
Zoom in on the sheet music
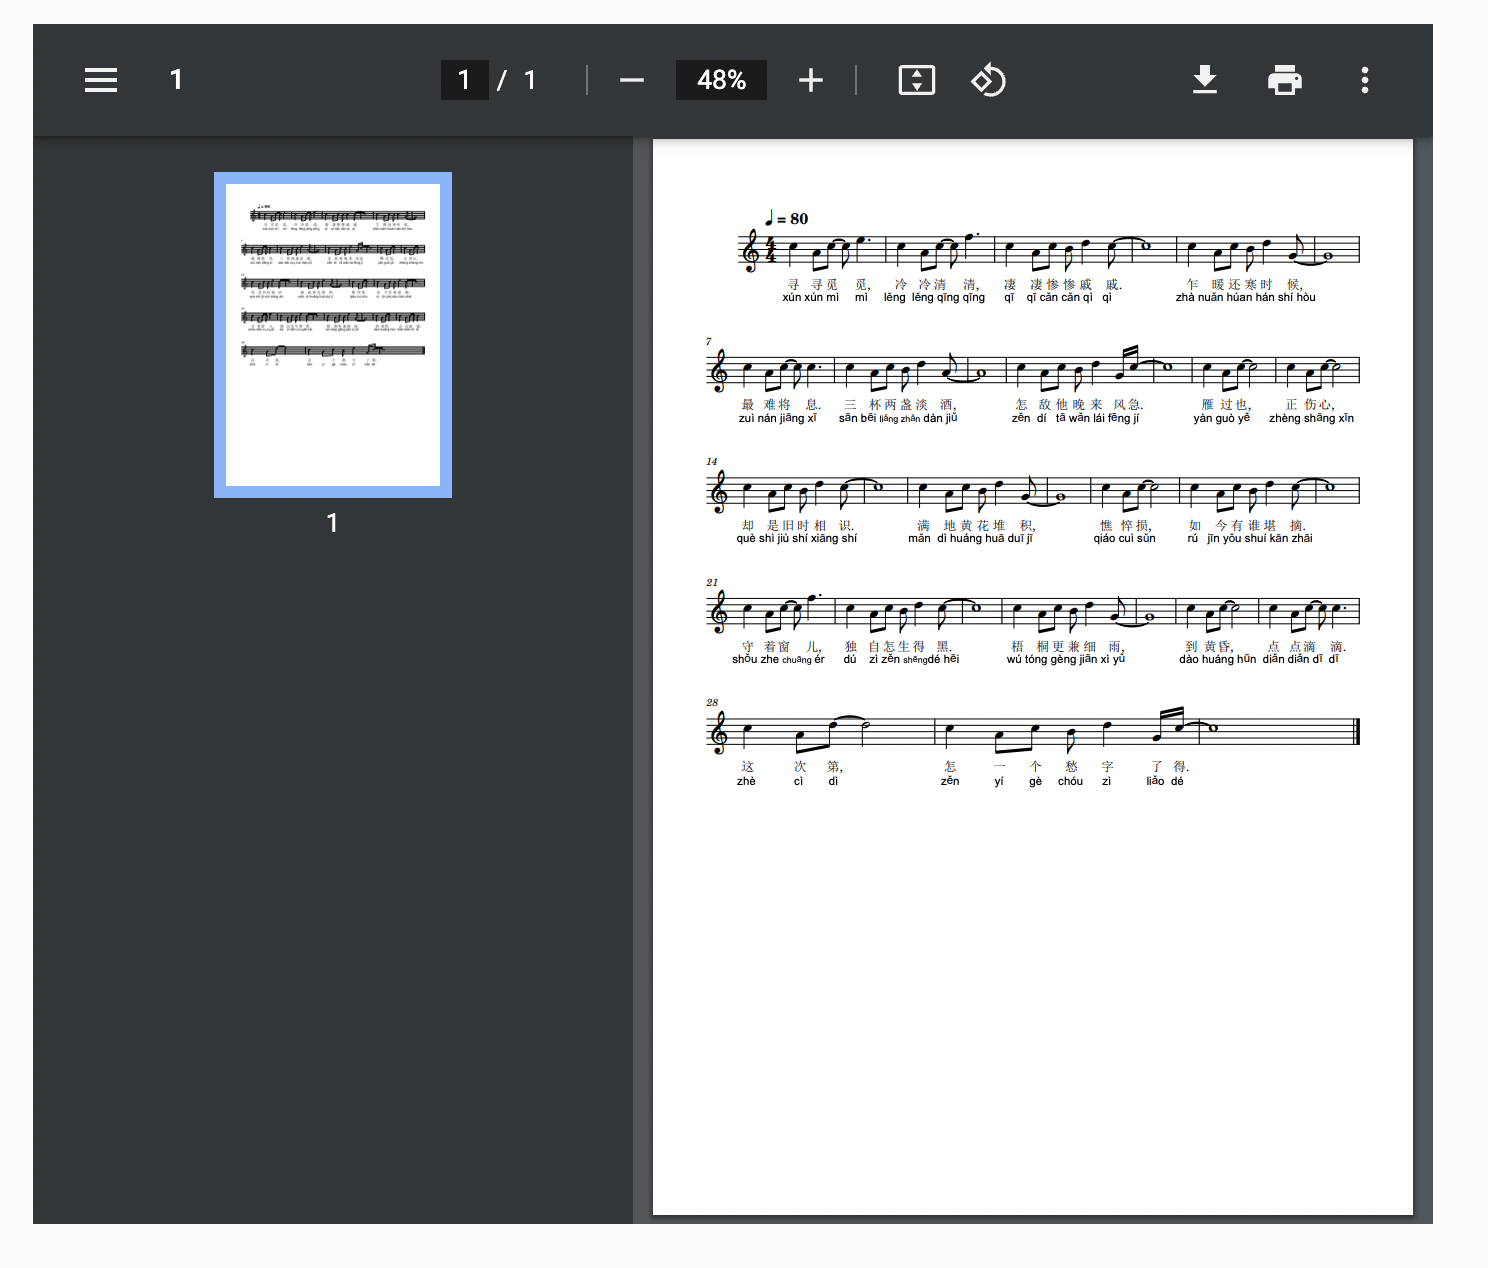tap(810, 79)
